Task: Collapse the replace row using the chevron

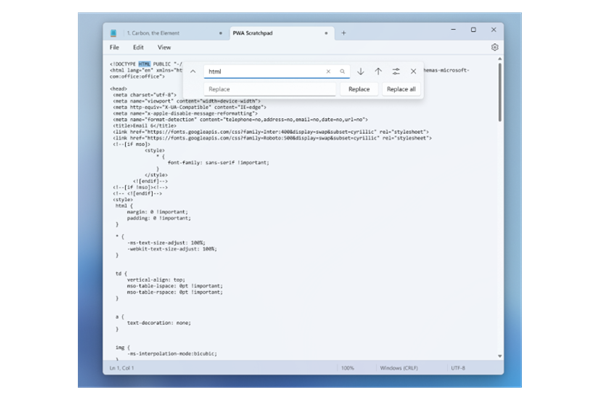Action: 192,72
